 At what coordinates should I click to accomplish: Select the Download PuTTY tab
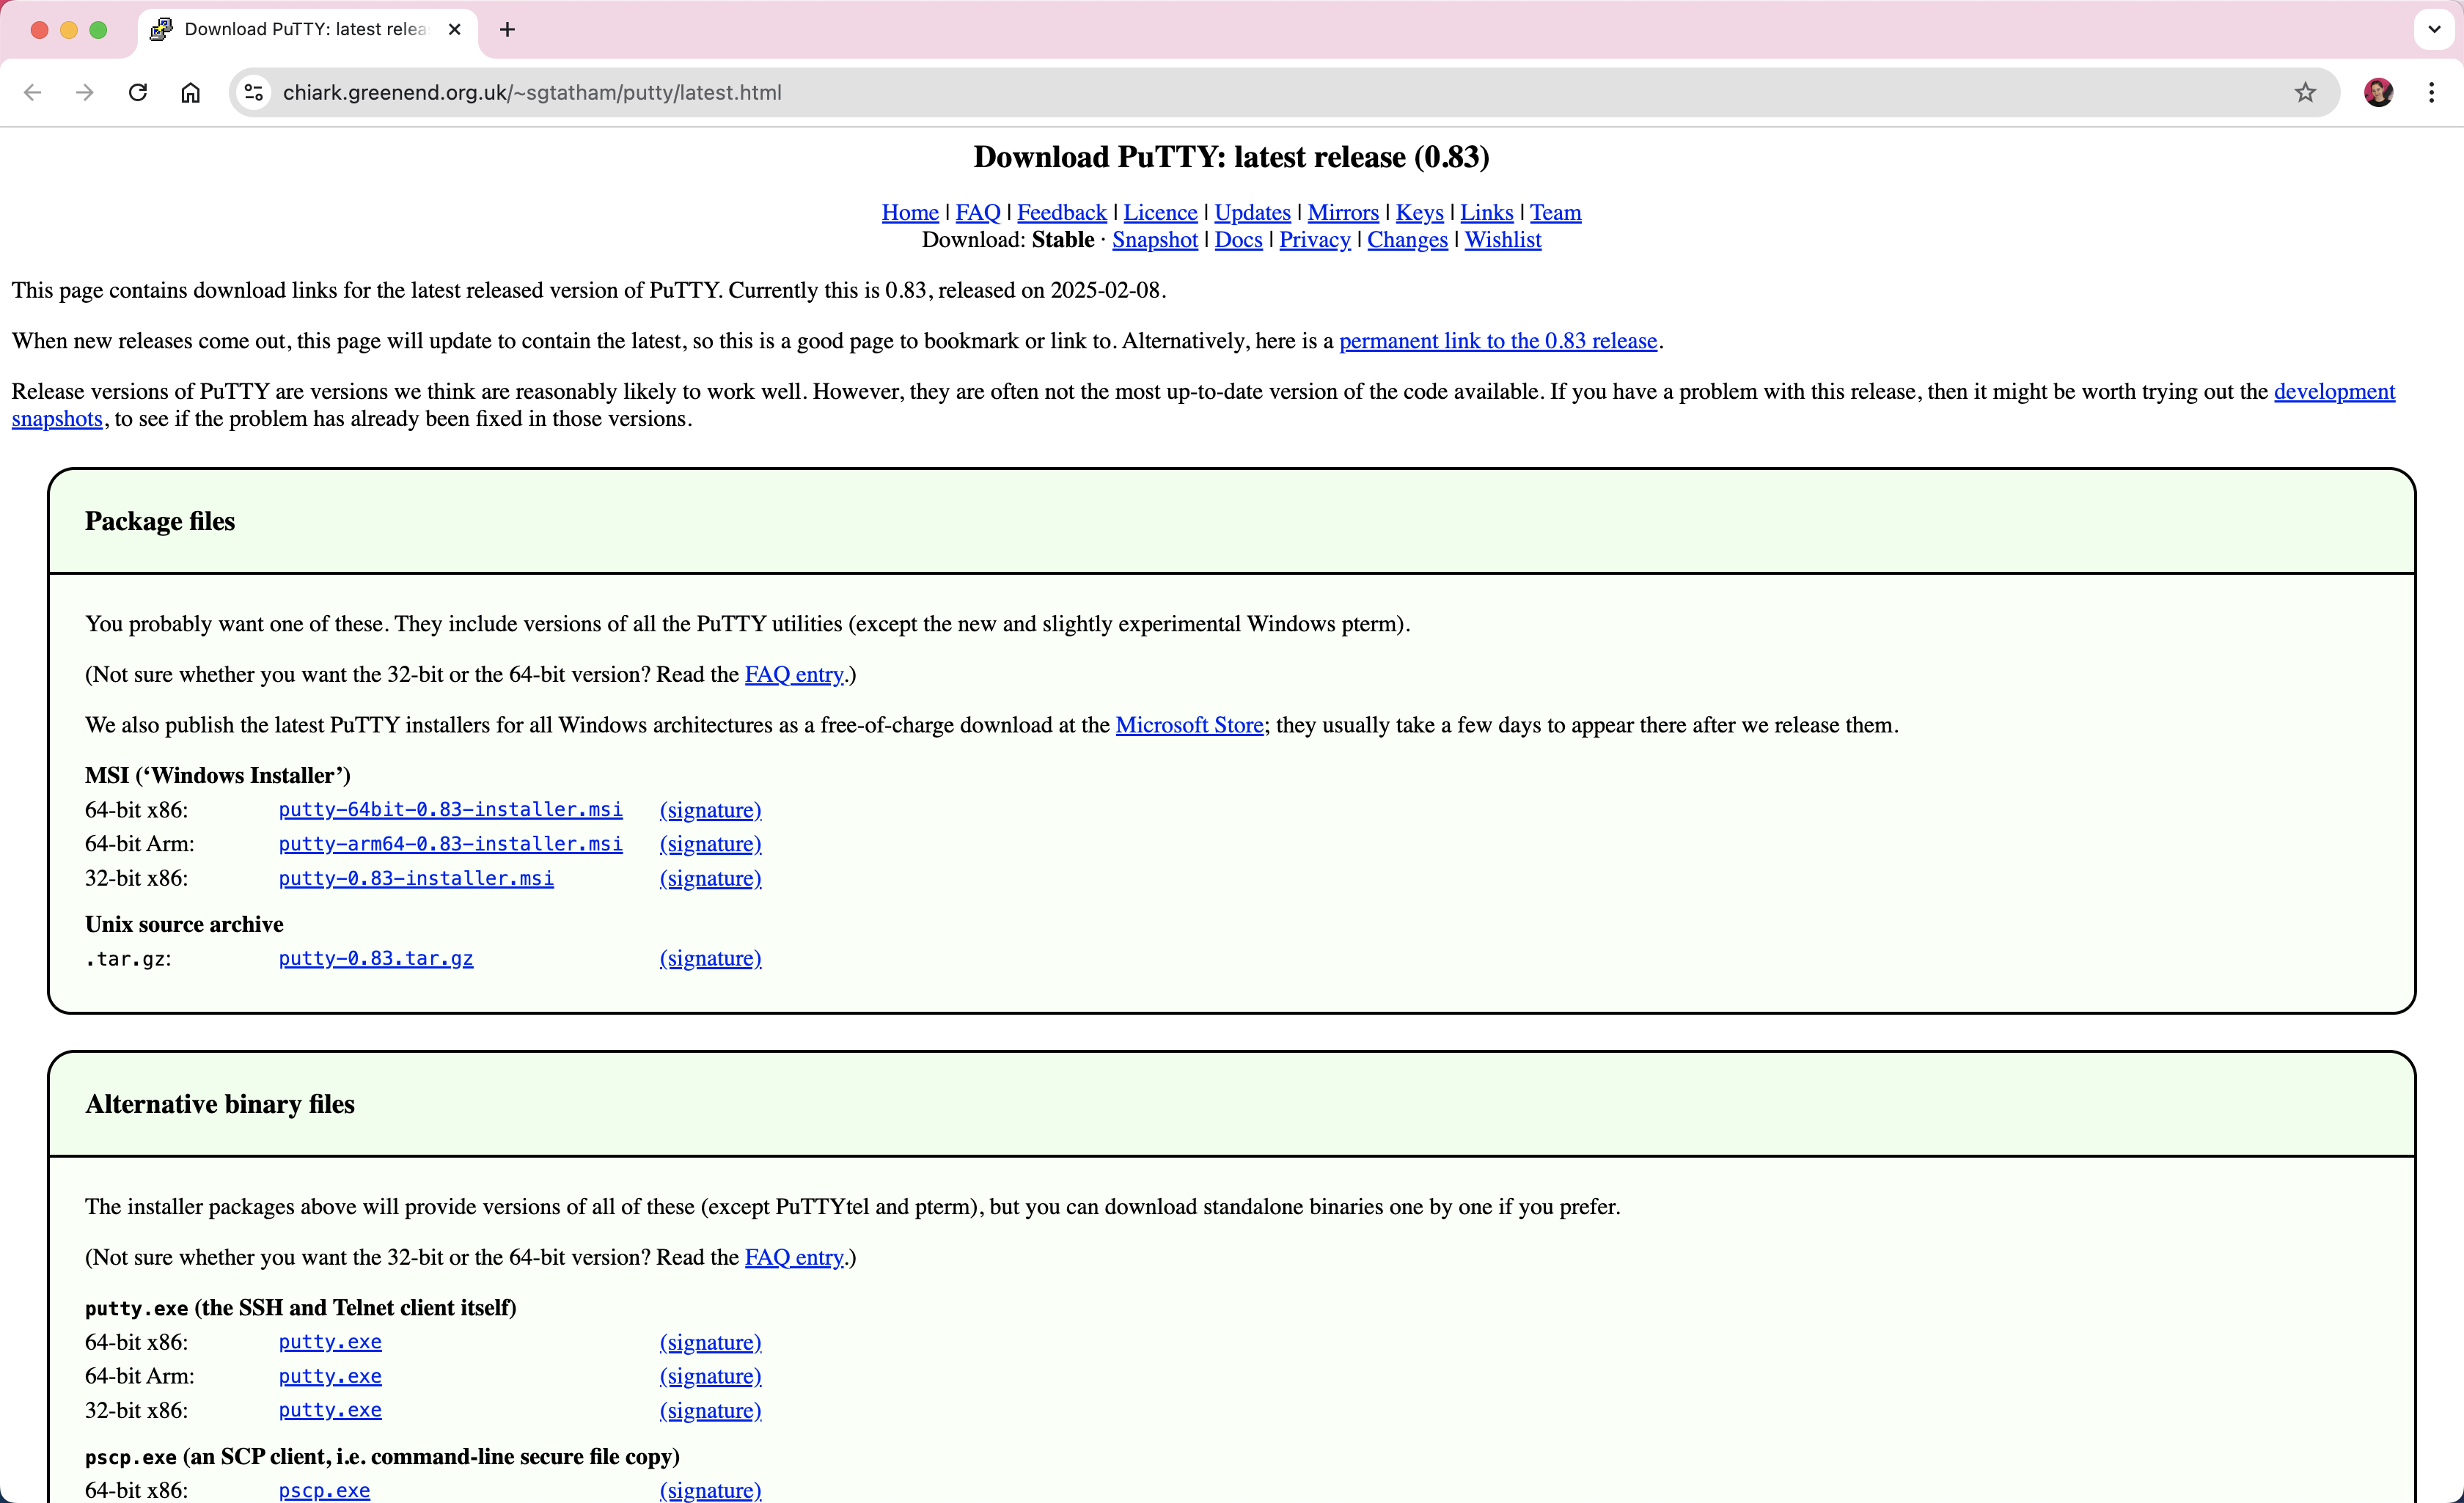300,29
